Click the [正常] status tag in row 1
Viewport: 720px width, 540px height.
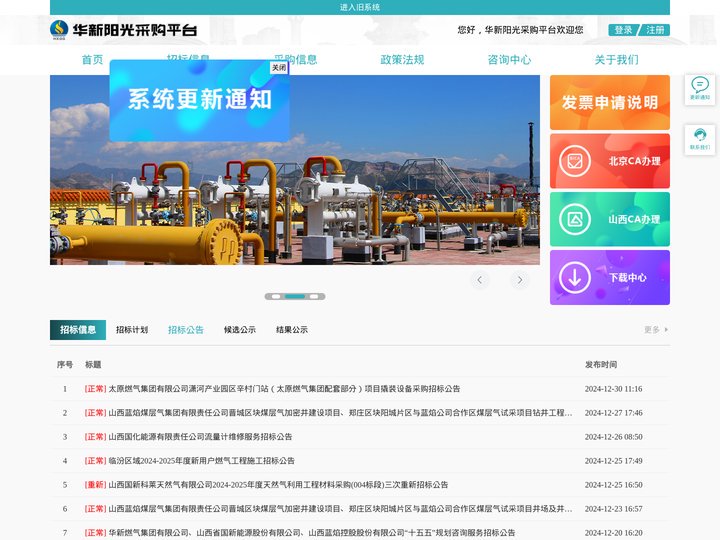point(95,389)
